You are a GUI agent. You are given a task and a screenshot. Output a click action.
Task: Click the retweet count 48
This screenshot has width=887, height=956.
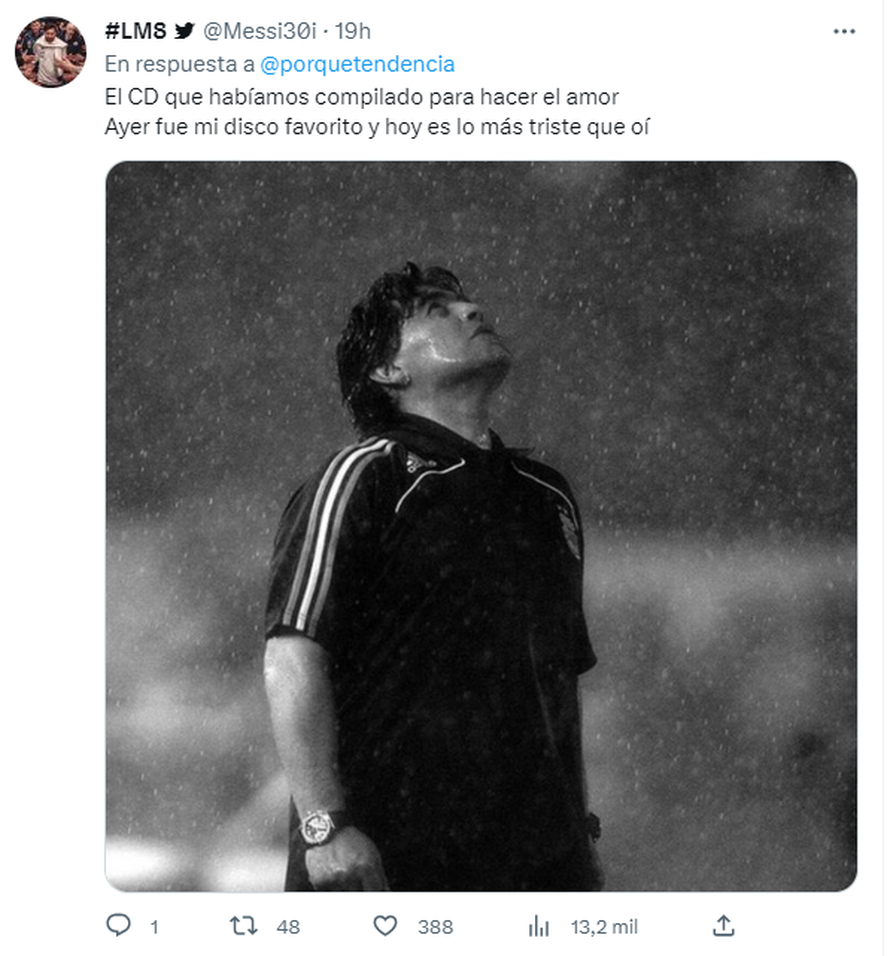(288, 927)
